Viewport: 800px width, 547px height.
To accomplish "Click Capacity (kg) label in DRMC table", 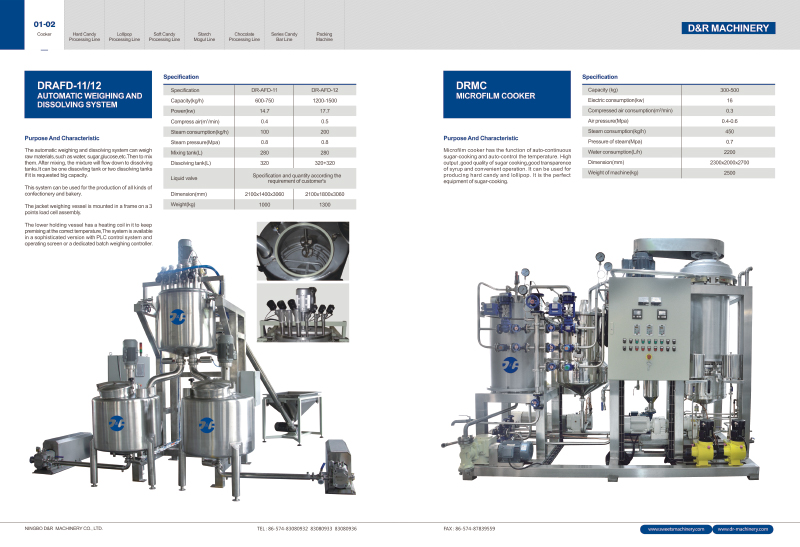I will pyautogui.click(x=603, y=90).
